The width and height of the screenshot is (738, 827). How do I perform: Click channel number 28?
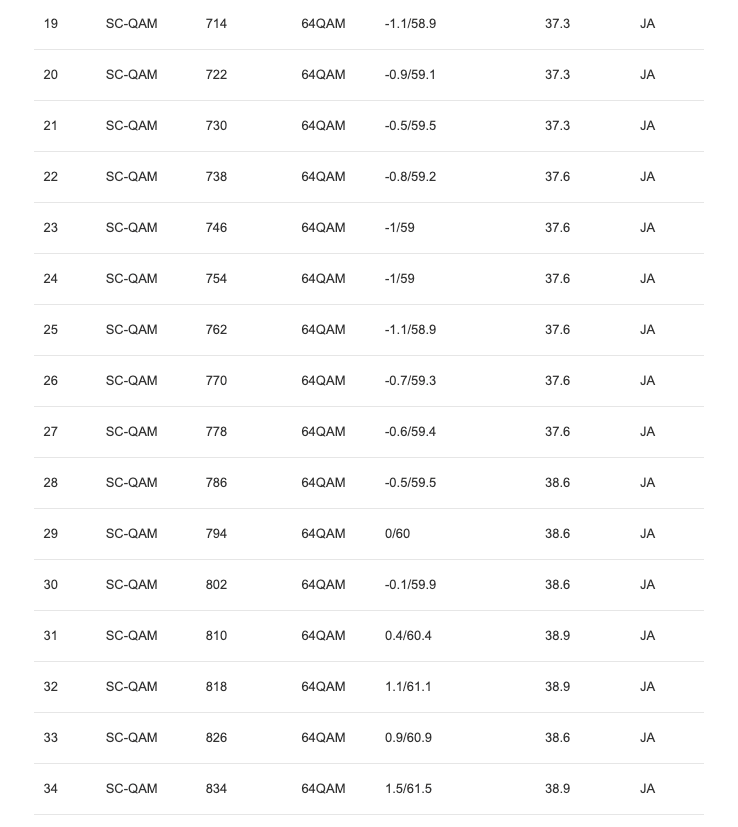tap(51, 483)
